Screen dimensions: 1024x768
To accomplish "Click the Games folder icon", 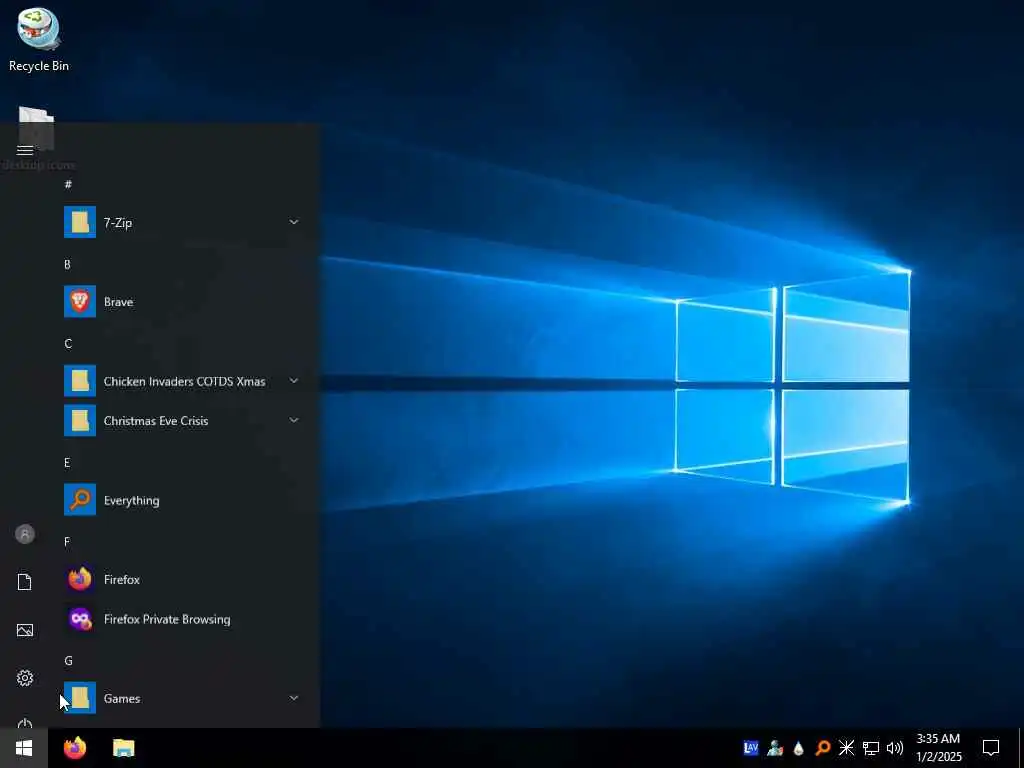I will (80, 698).
